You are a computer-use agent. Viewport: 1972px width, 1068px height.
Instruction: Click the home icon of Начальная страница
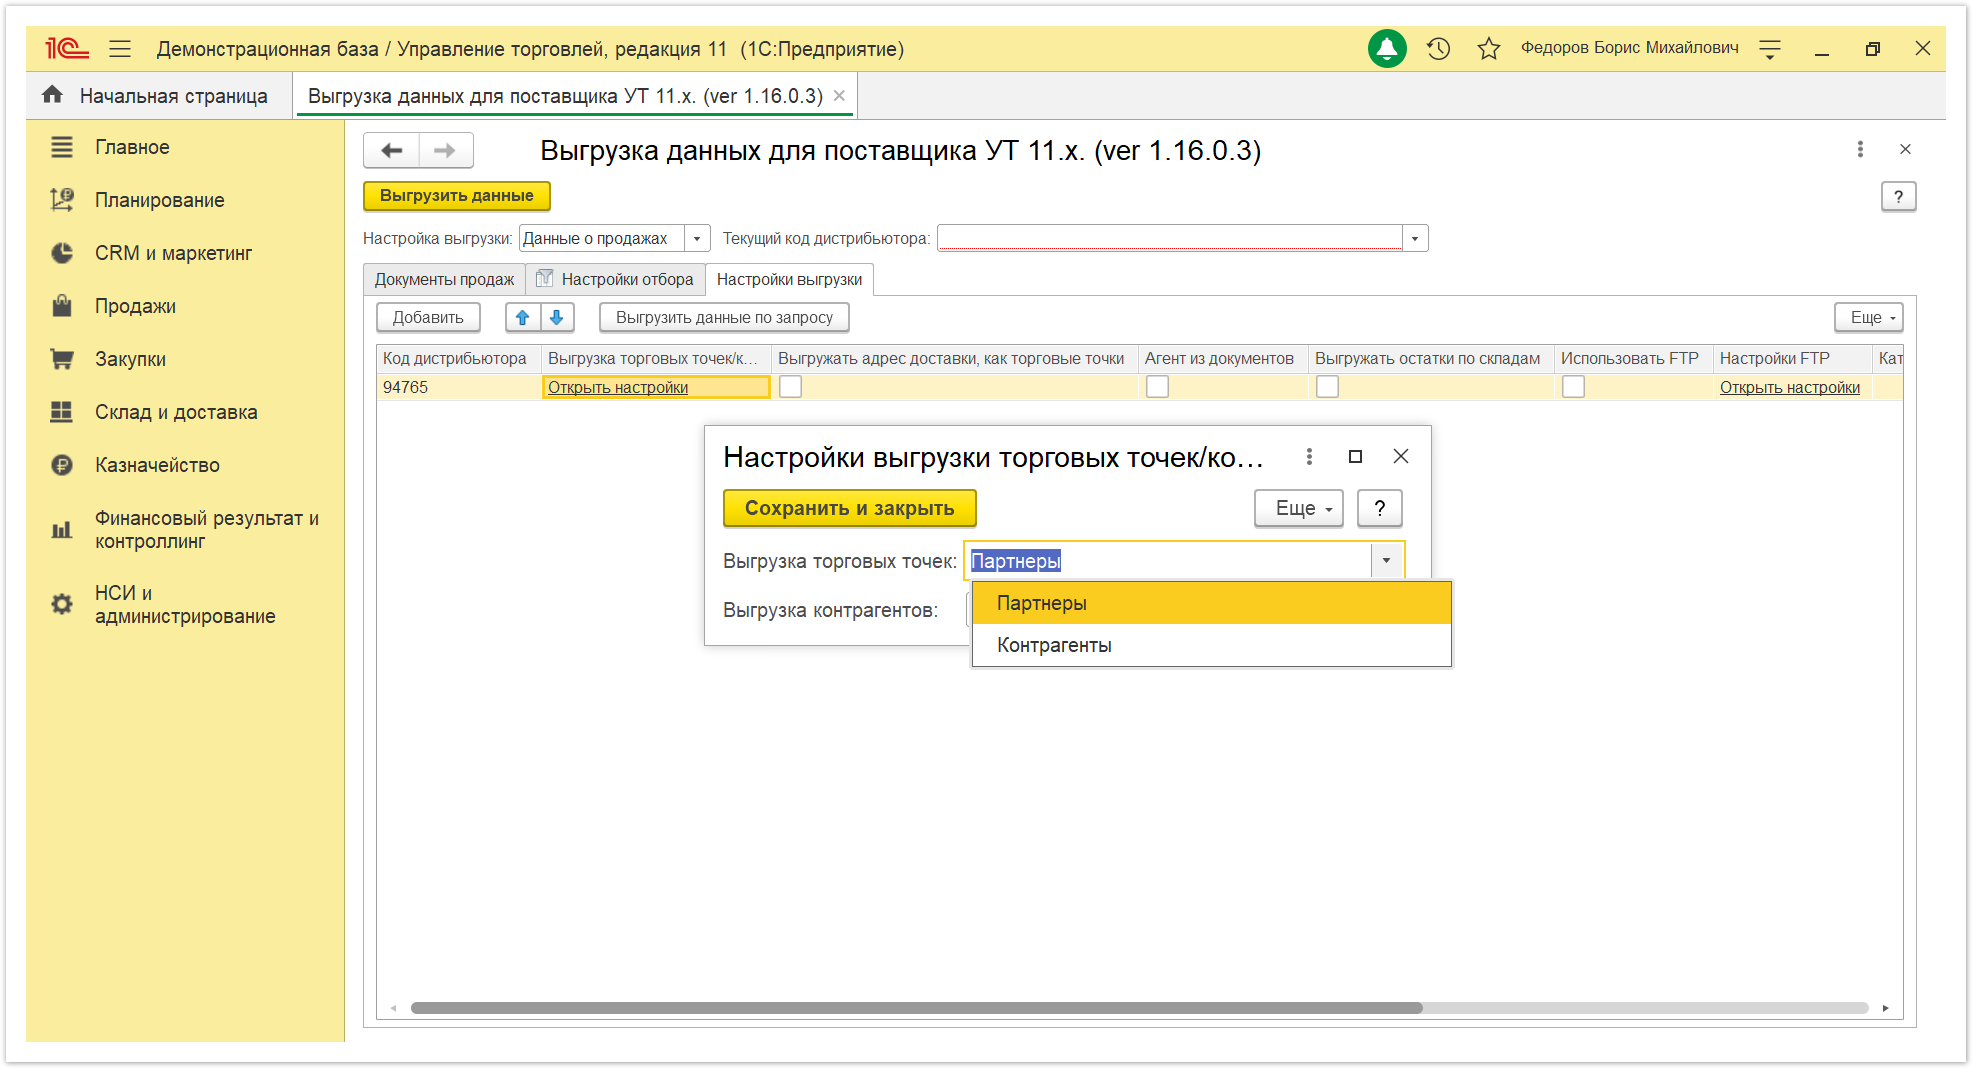tap(52, 95)
